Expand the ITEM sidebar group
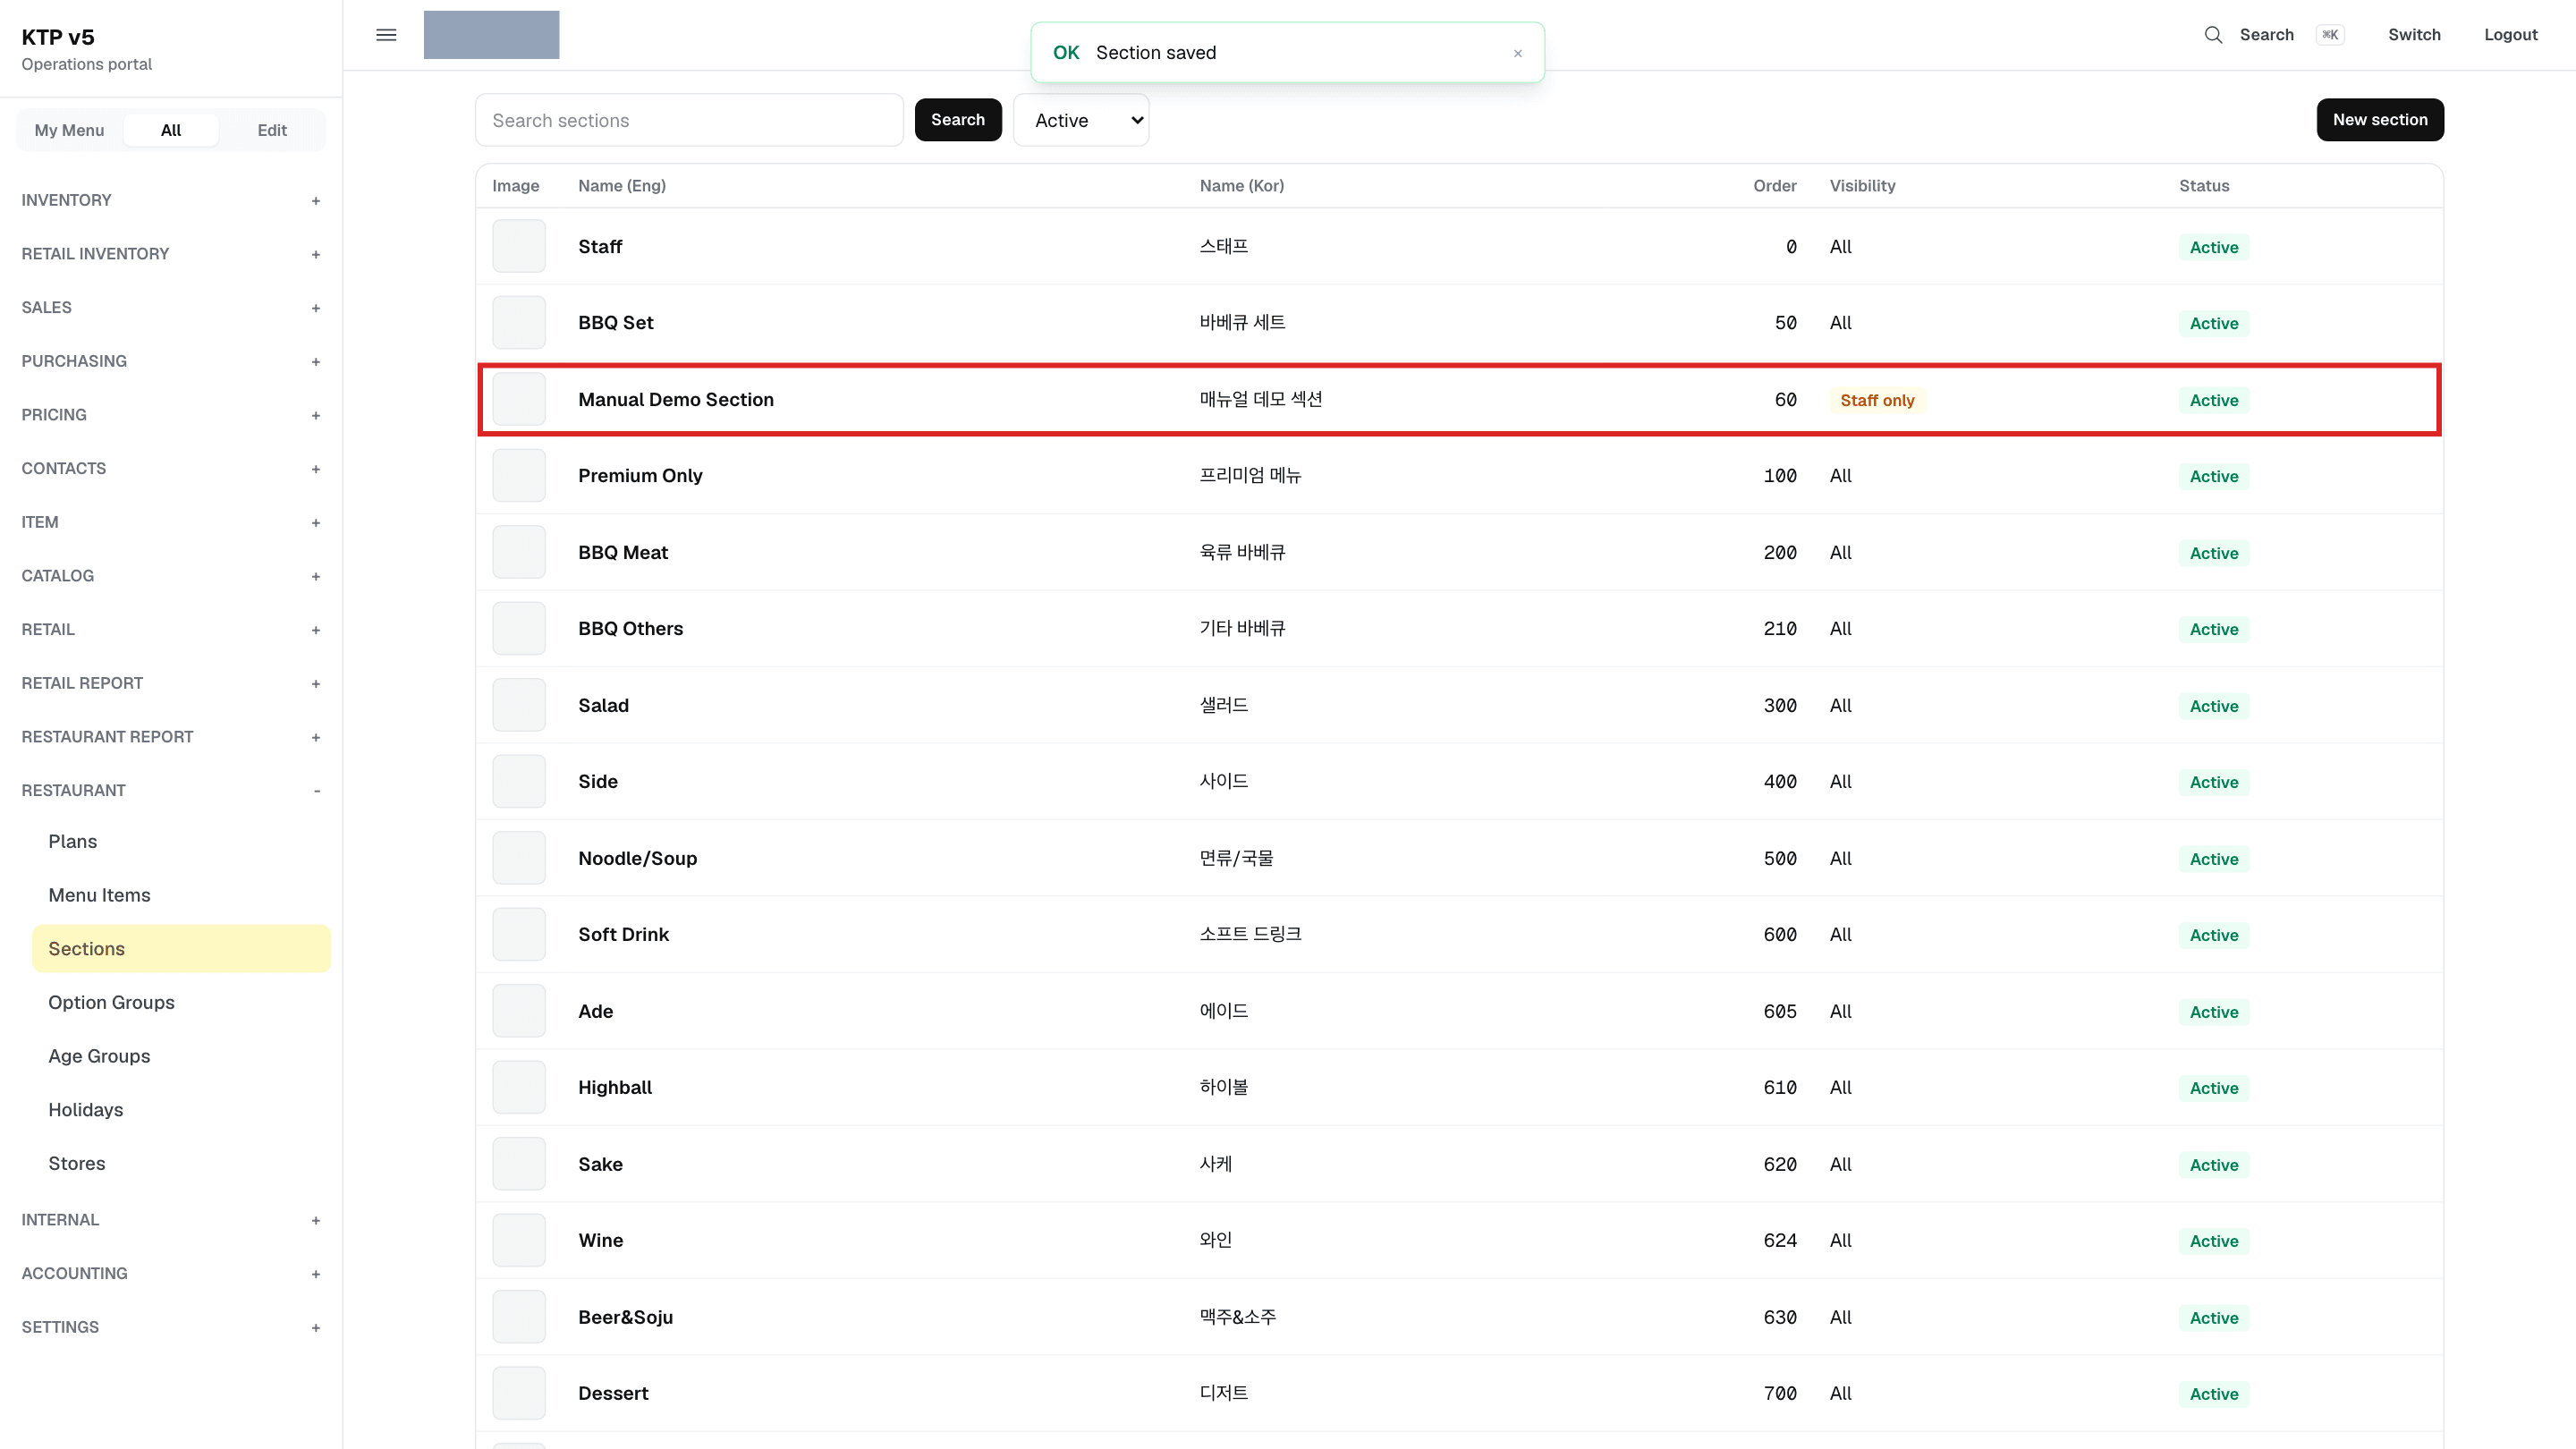This screenshot has height=1449, width=2576. point(171,522)
